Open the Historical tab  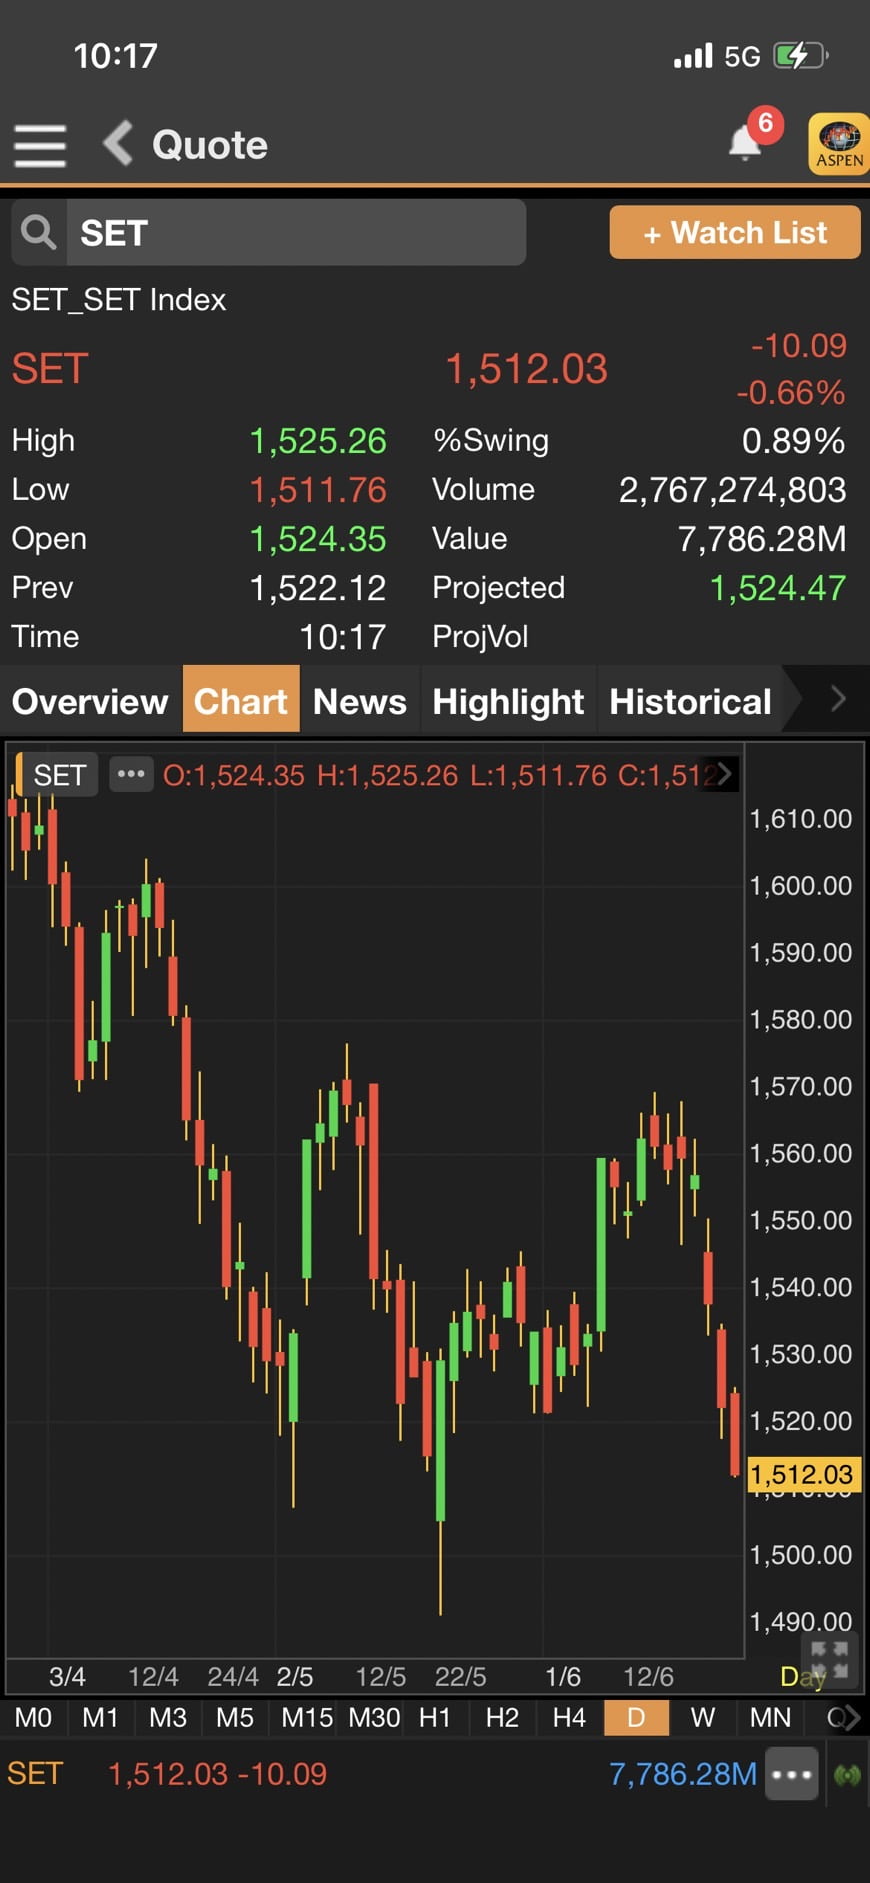690,701
